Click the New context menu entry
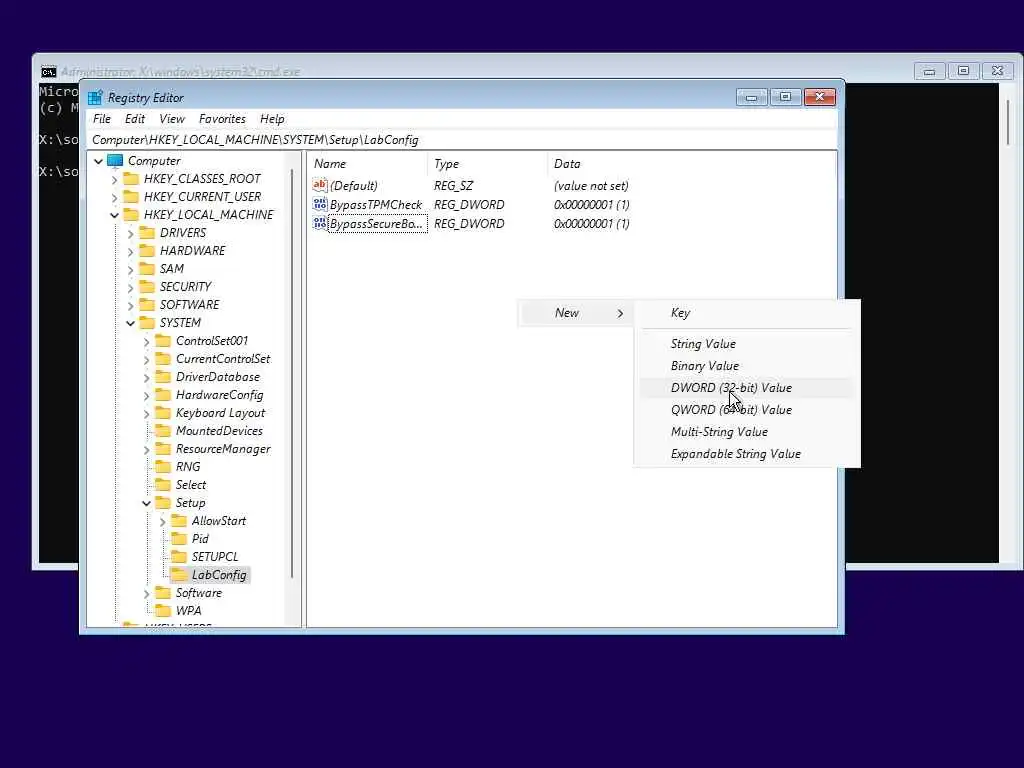Screen dimensions: 1024x768 click(x=576, y=313)
